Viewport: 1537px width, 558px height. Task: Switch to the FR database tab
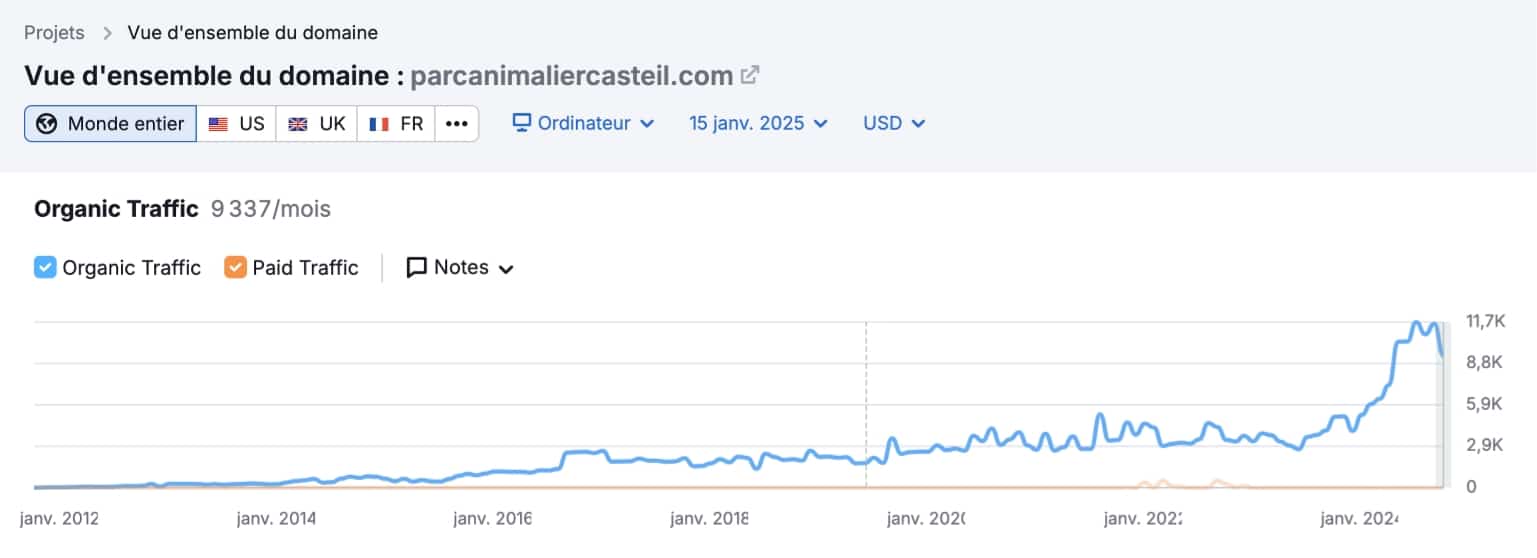pyautogui.click(x=396, y=124)
